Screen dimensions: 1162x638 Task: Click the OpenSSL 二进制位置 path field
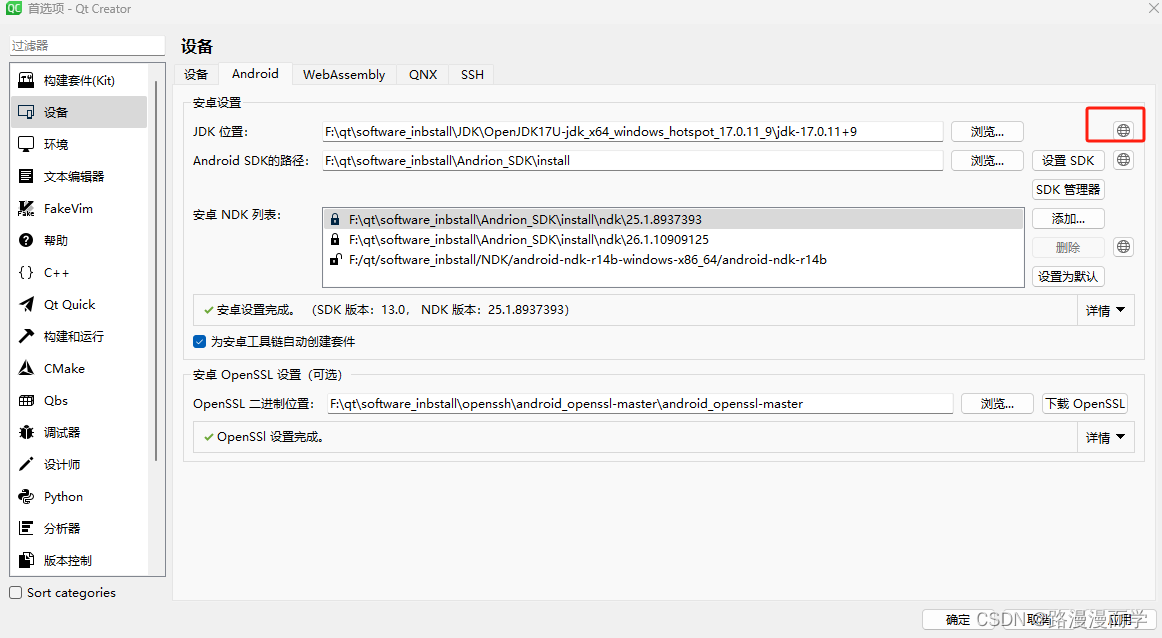[640, 403]
